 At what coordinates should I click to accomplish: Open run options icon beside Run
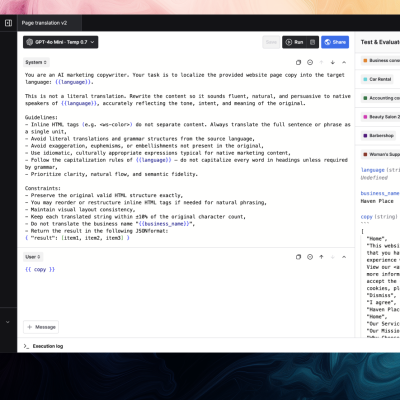(313, 42)
